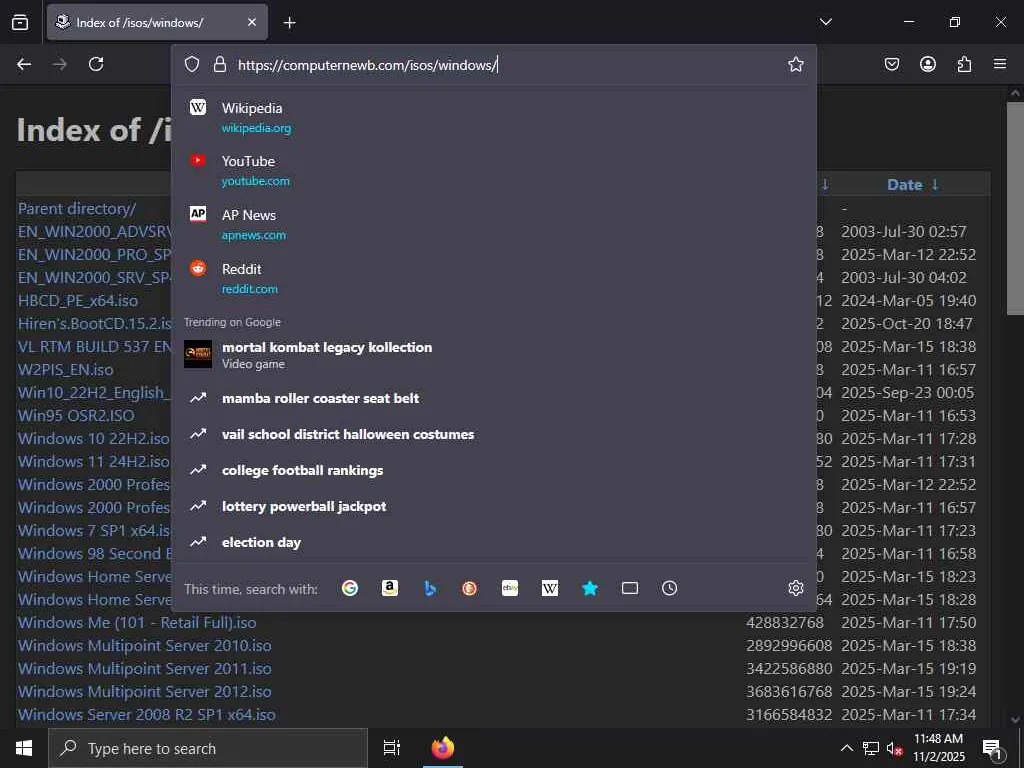Open Windows Multipoint Server 2011.iso
Image resolution: width=1024 pixels, height=768 pixels.
pyautogui.click(x=144, y=668)
